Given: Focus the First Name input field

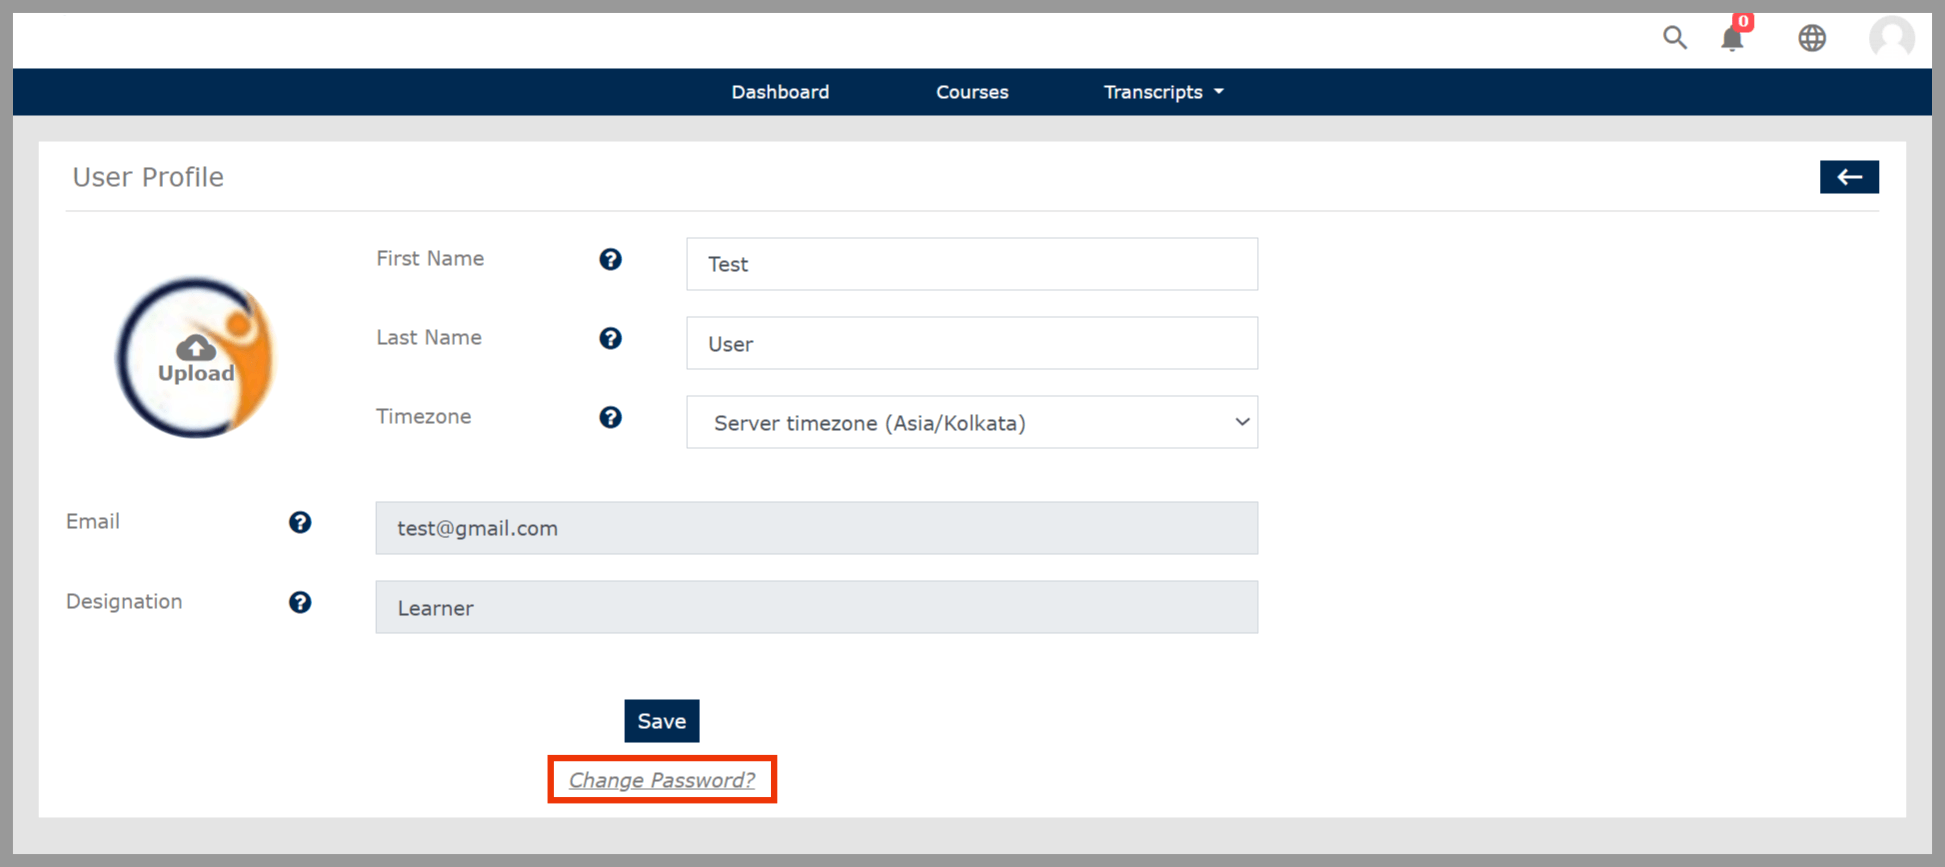Looking at the screenshot, I should 971,264.
